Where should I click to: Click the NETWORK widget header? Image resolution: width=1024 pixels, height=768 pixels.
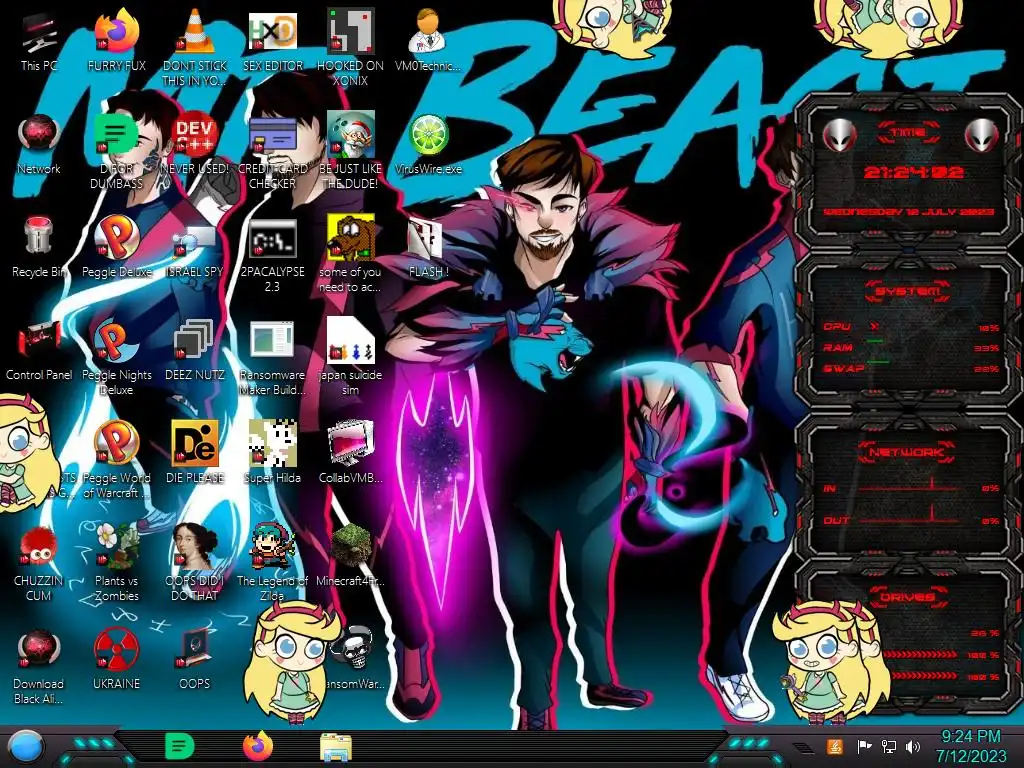[x=906, y=452]
